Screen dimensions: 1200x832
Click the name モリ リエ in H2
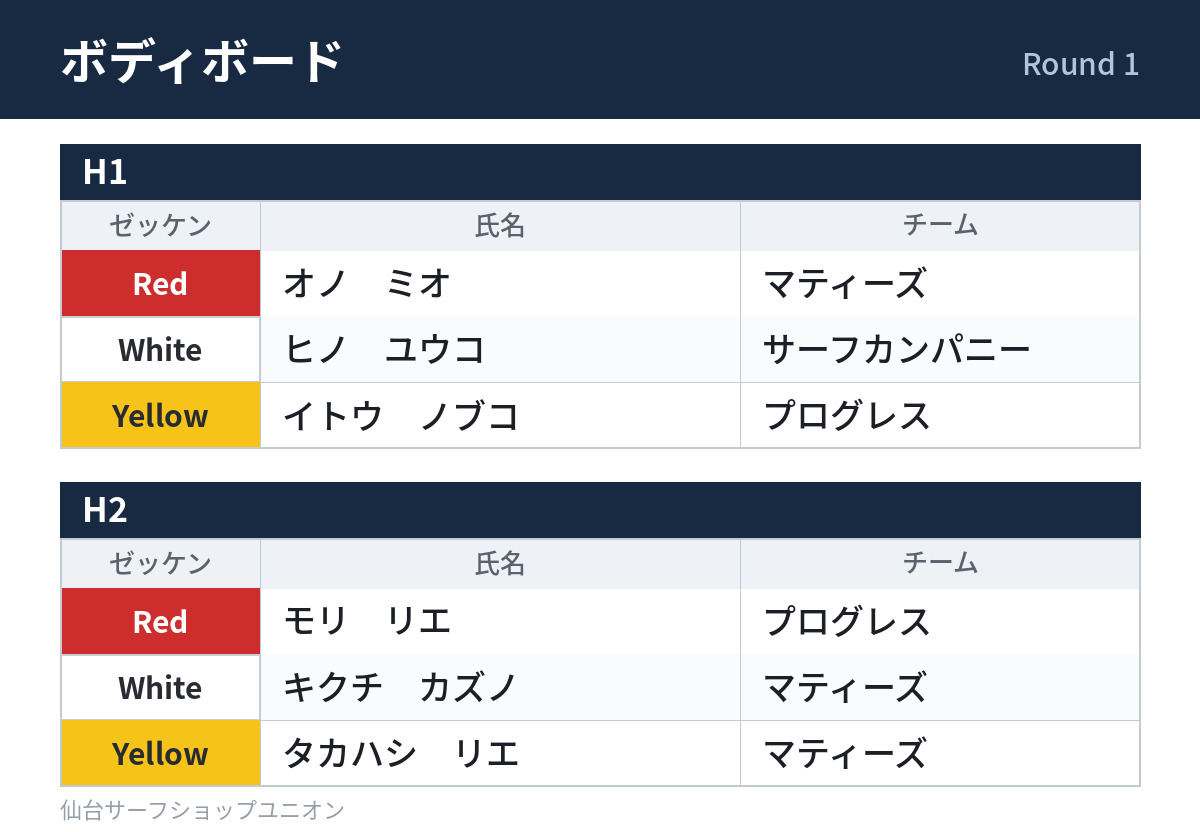(x=367, y=622)
